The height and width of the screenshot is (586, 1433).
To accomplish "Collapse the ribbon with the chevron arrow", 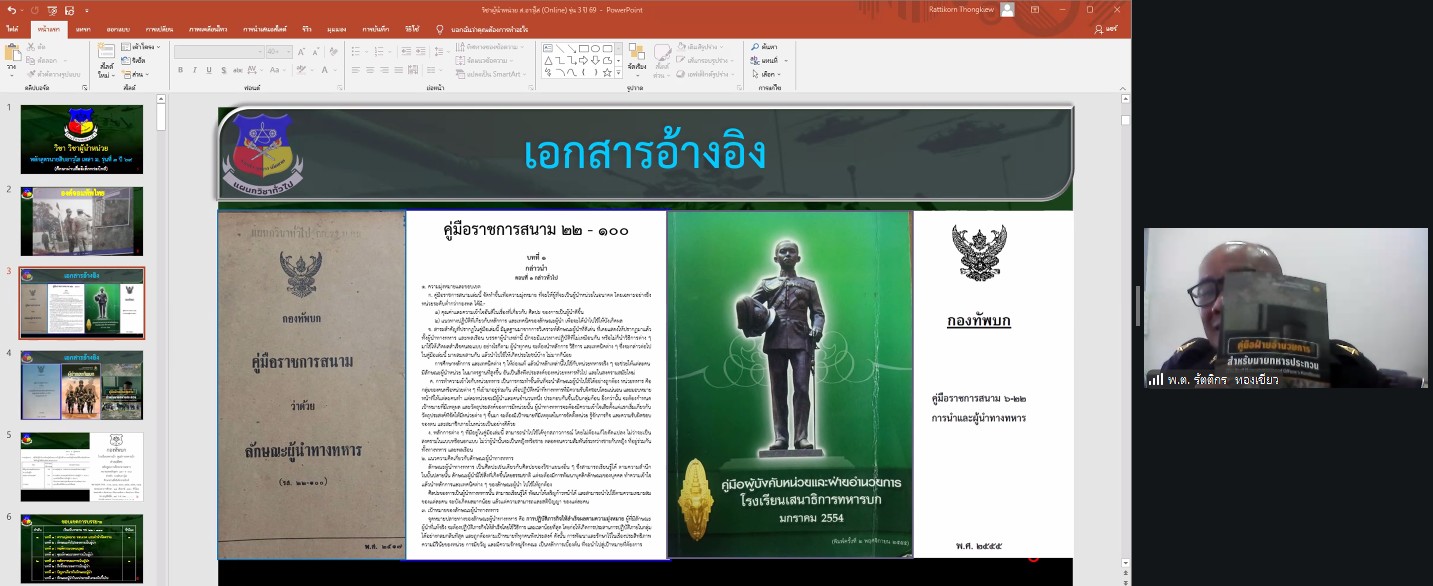I will (1123, 89).
